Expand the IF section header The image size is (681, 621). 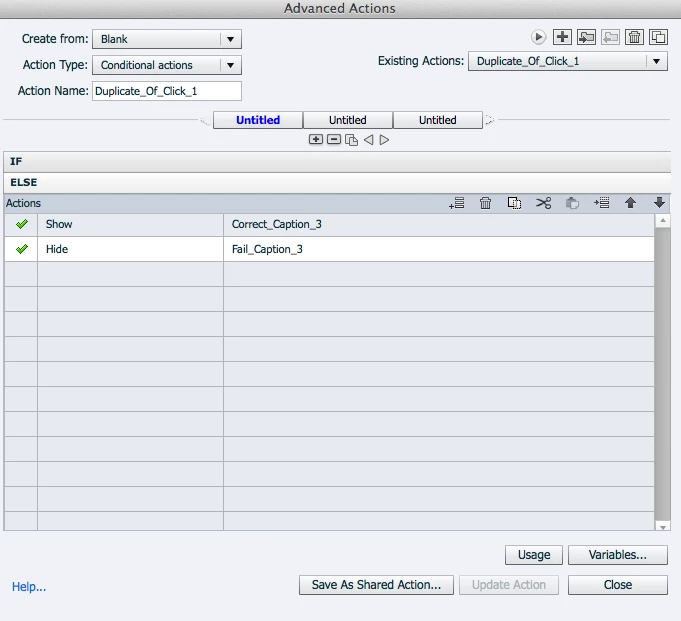point(337,162)
